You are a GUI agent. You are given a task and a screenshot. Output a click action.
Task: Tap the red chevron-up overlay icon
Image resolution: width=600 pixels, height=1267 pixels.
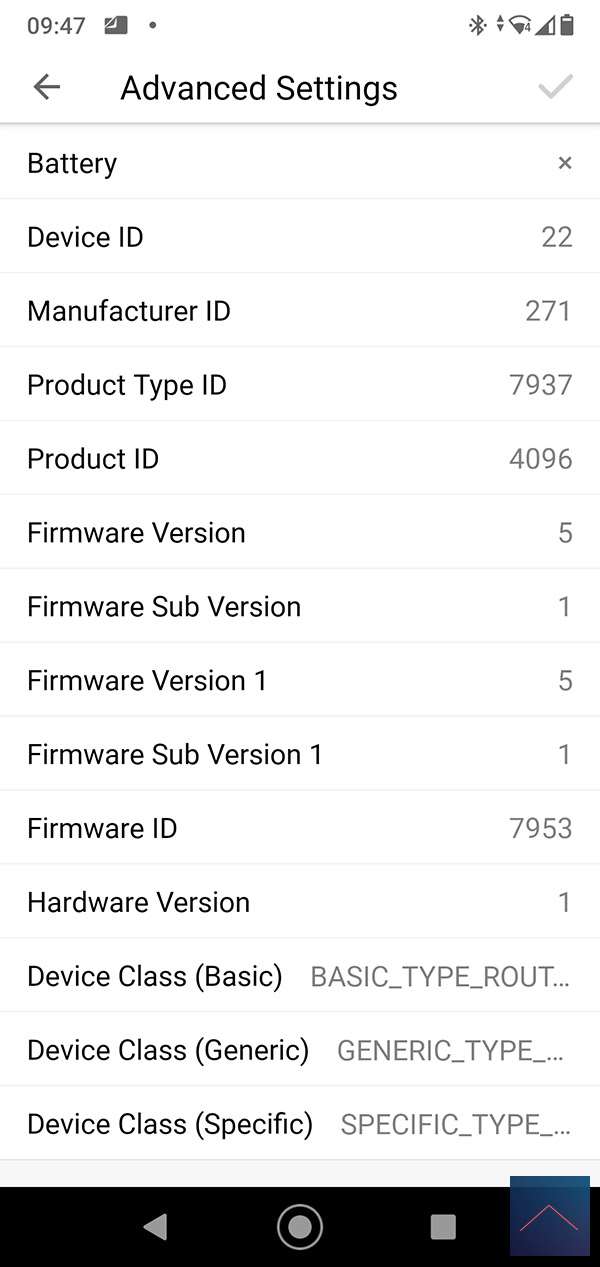point(549,1216)
